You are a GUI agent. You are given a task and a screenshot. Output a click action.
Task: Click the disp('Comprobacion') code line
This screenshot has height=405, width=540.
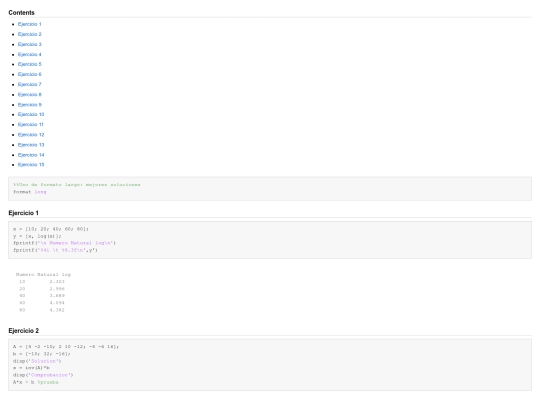[43, 375]
